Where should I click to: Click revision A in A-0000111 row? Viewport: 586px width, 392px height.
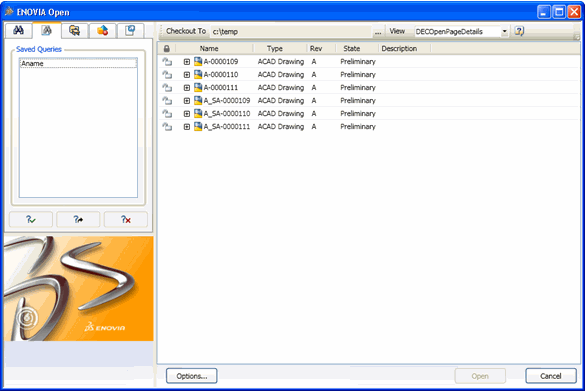(x=314, y=88)
